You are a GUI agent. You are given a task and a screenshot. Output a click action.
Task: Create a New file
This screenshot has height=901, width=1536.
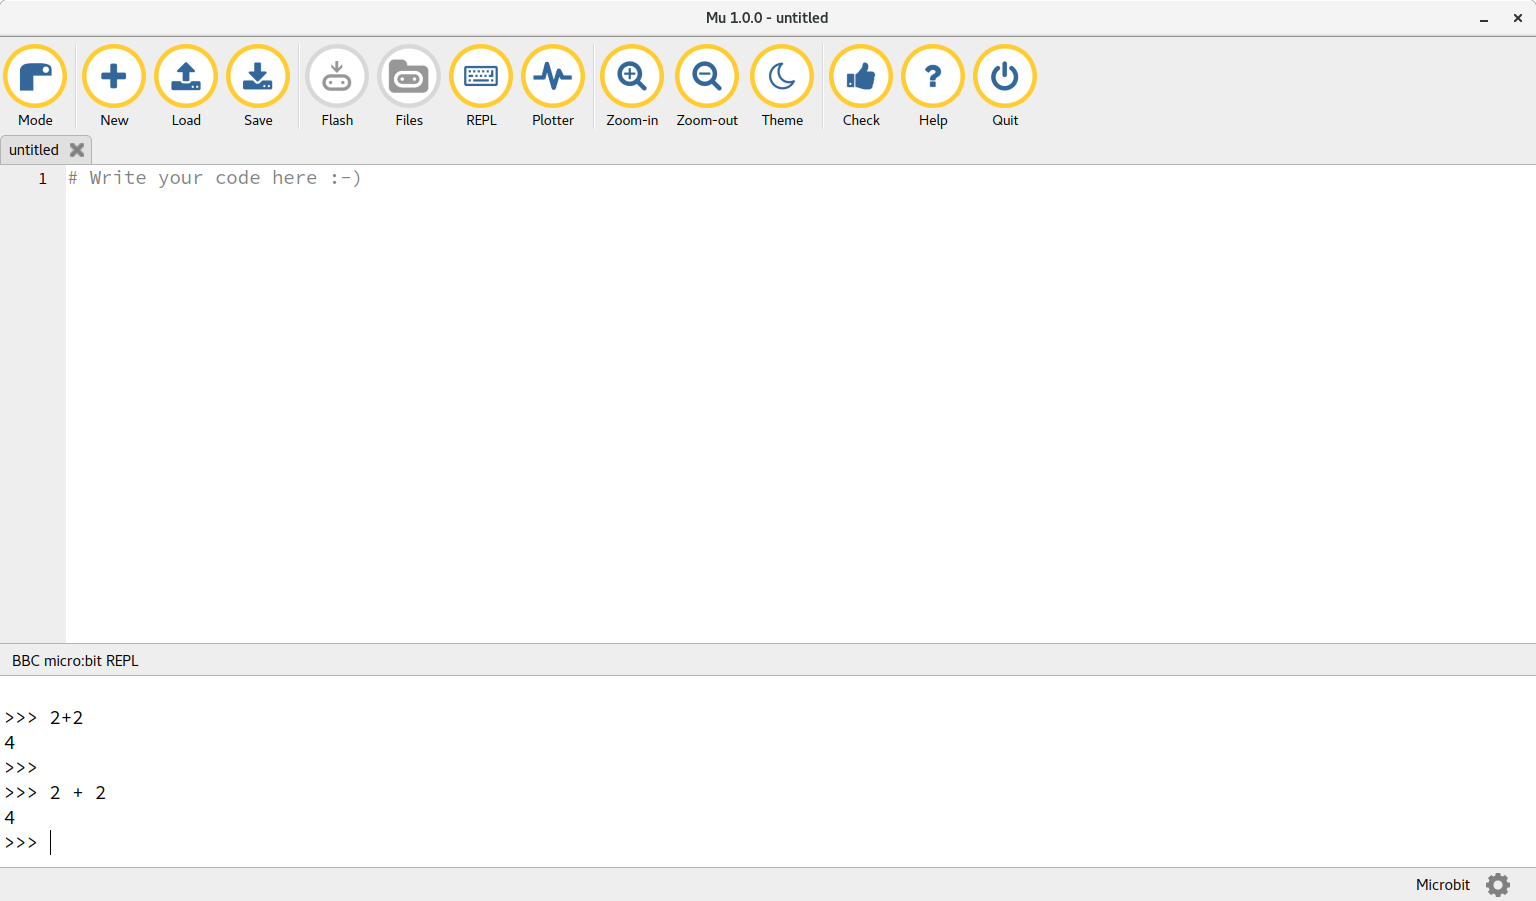point(114,86)
